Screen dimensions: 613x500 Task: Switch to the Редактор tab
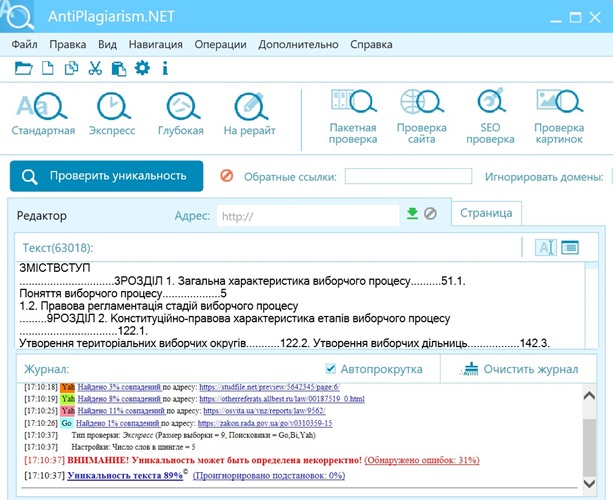point(41,216)
